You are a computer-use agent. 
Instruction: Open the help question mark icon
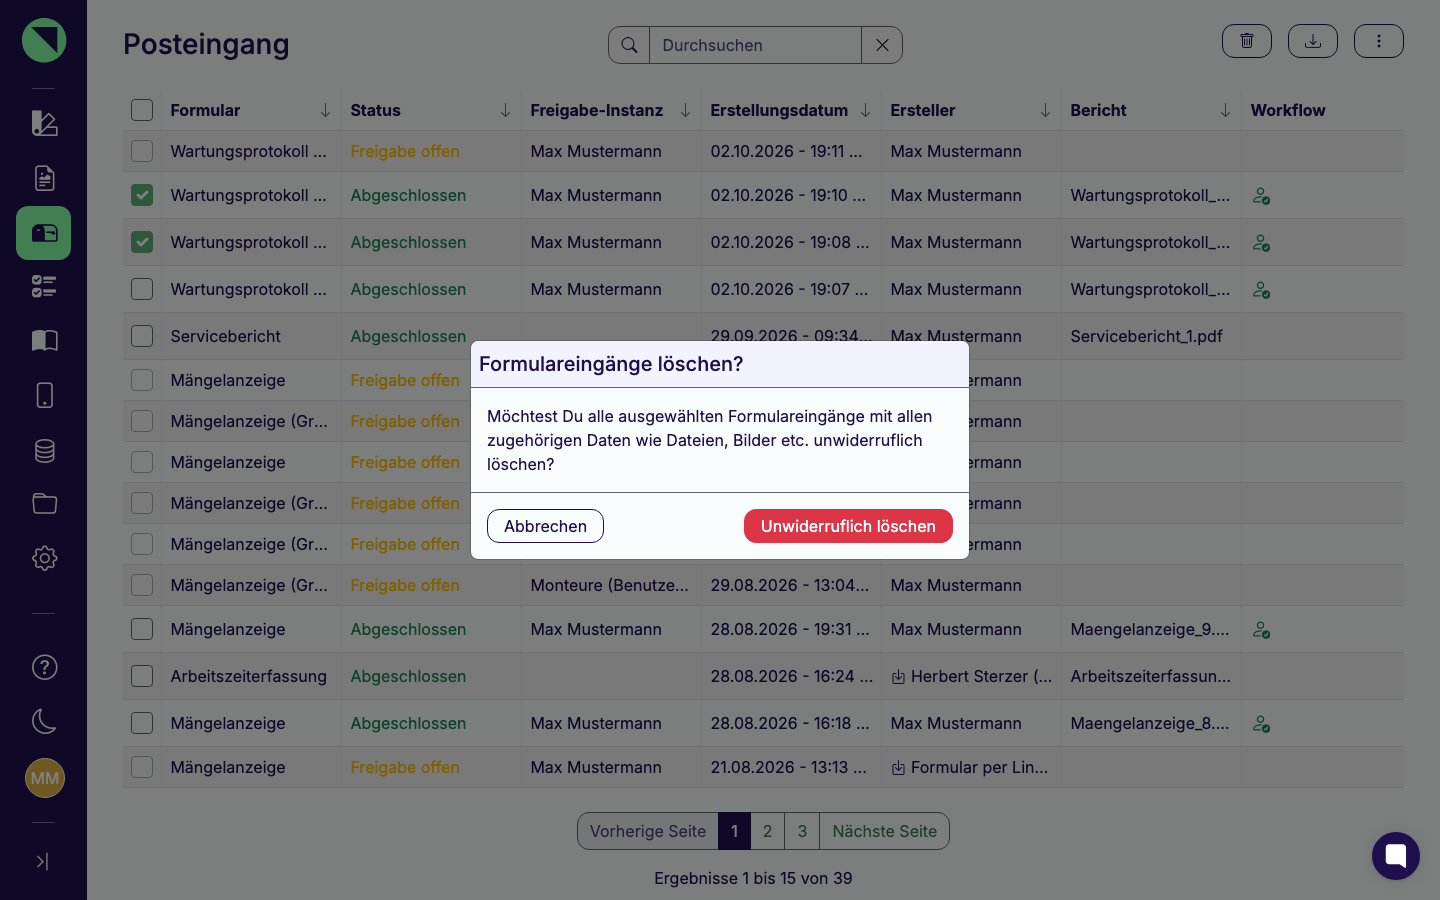pyautogui.click(x=44, y=667)
